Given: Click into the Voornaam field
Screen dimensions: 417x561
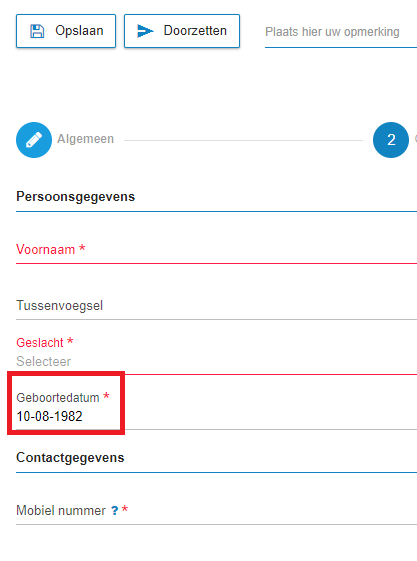Looking at the screenshot, I should click(x=216, y=249).
